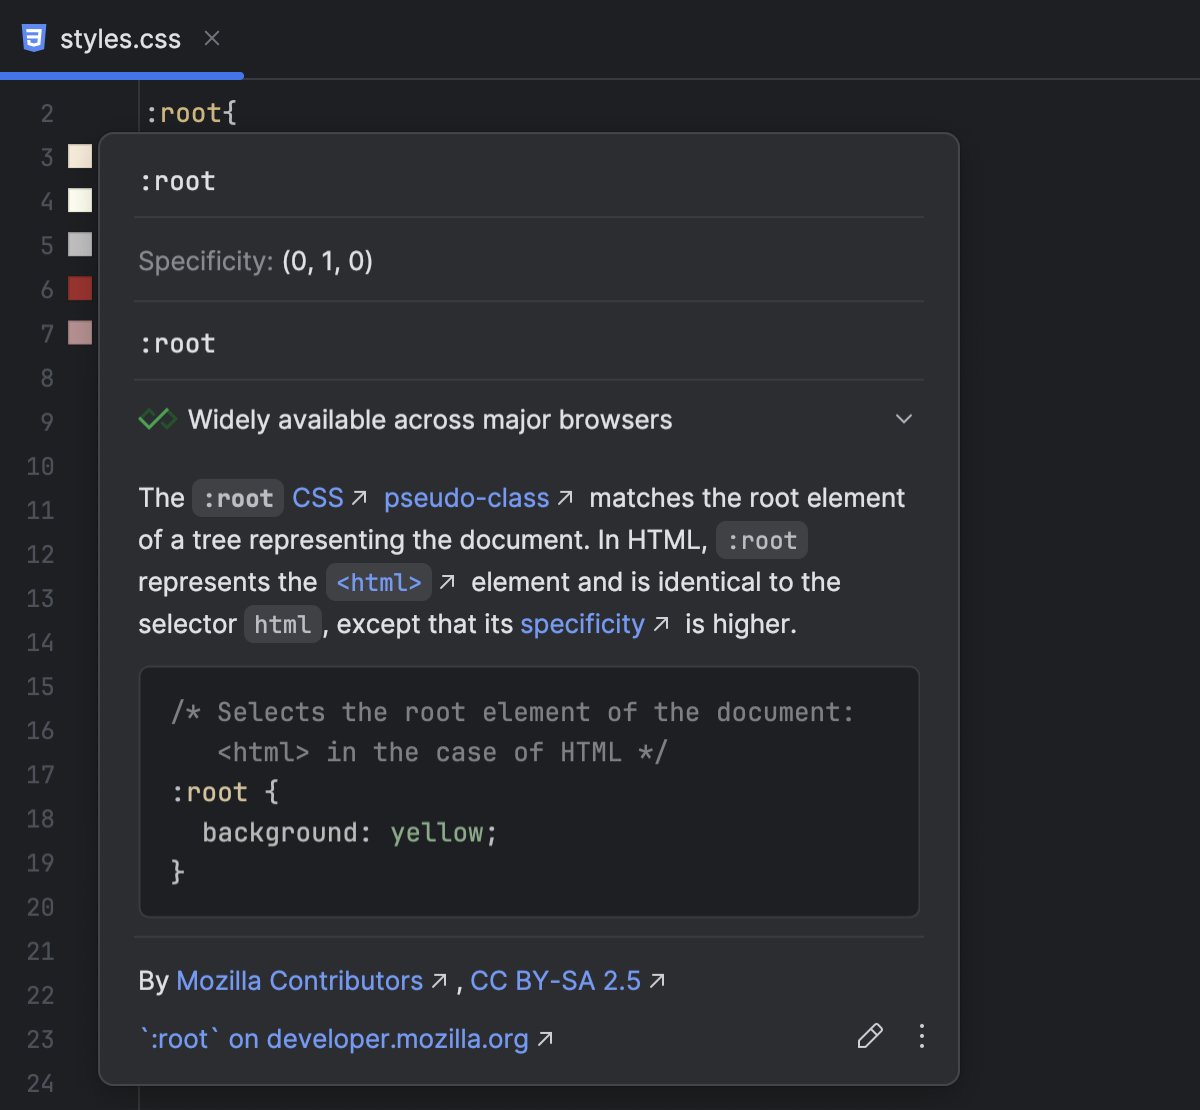The image size is (1200, 1110).
Task: Click the specificity hyperlink in the description
Action: (x=581, y=623)
